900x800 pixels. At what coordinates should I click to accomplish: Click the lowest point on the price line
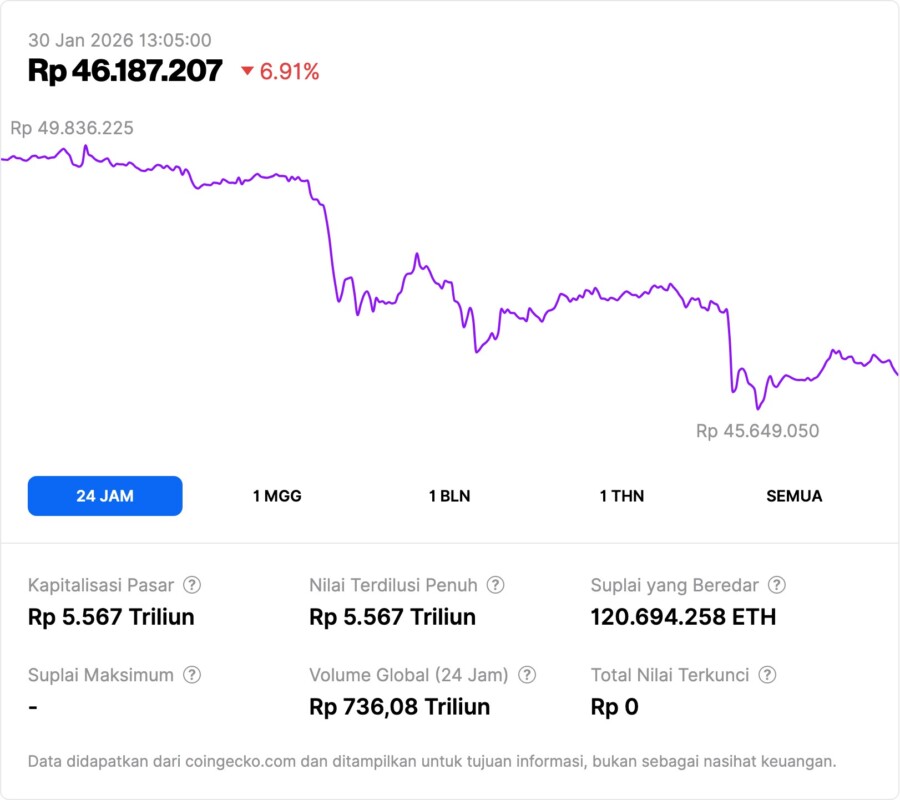pyautogui.click(x=758, y=409)
